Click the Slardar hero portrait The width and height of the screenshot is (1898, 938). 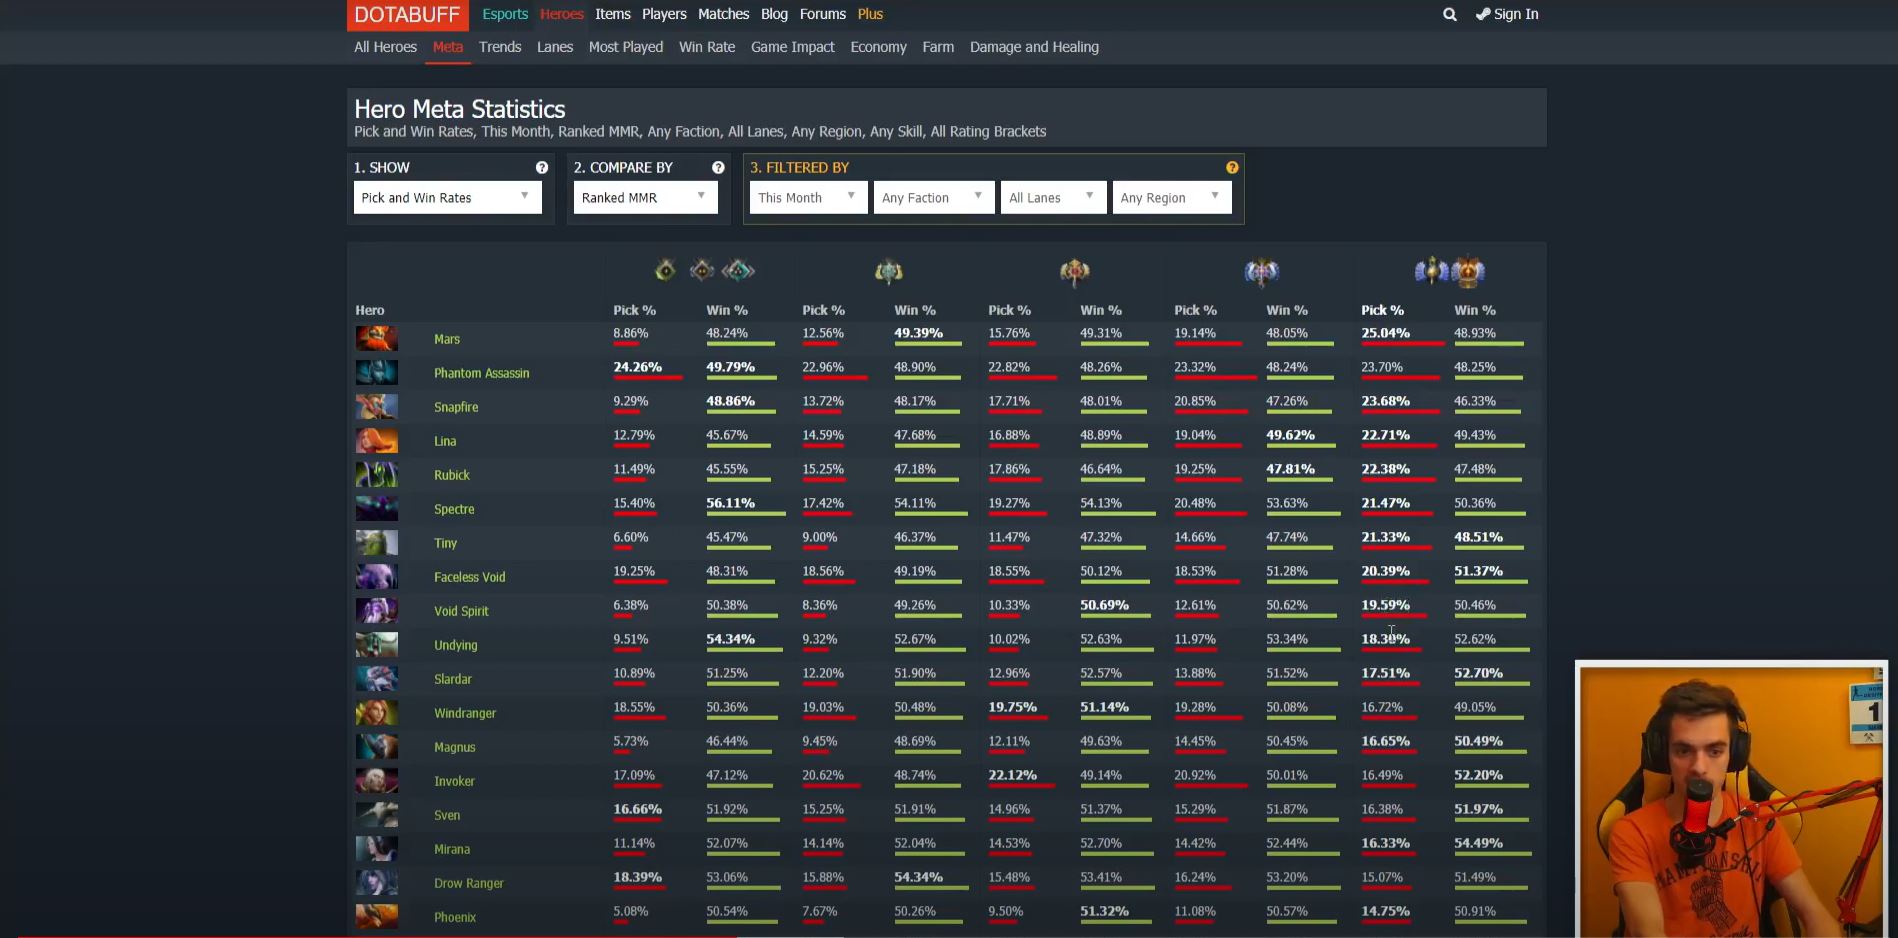[x=377, y=678]
